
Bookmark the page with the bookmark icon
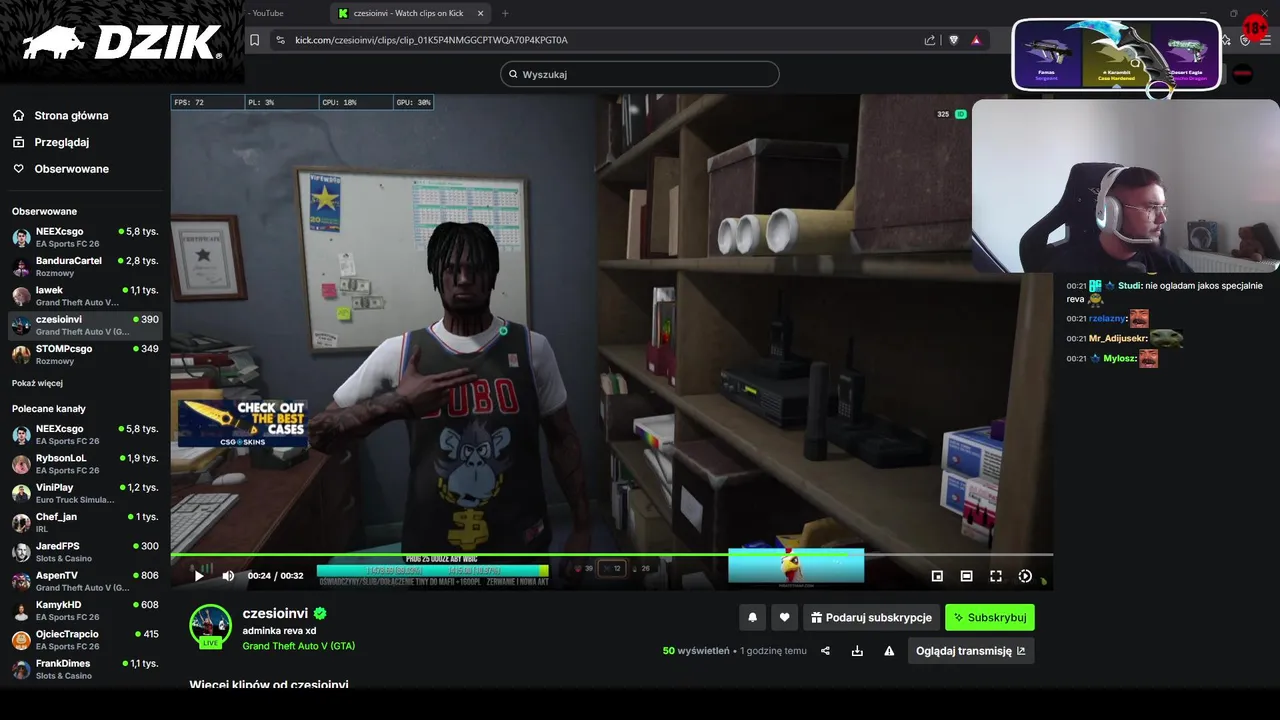point(255,40)
